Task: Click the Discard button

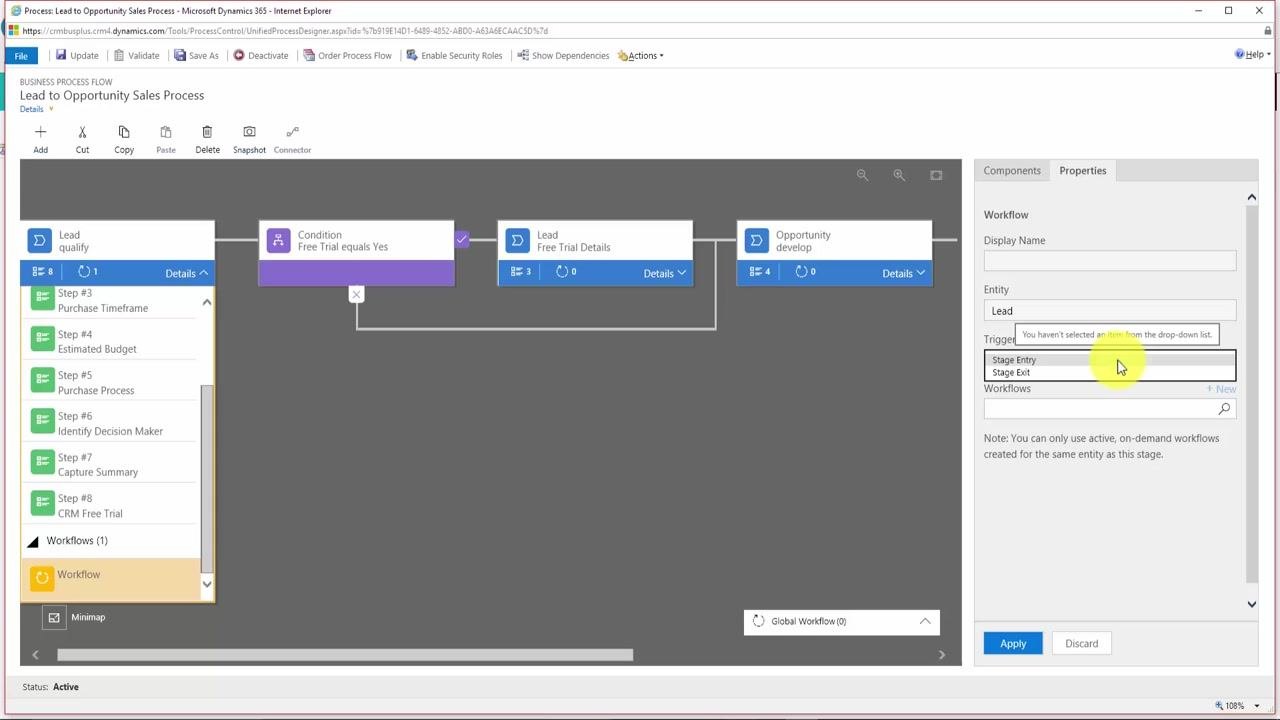Action: (1081, 644)
